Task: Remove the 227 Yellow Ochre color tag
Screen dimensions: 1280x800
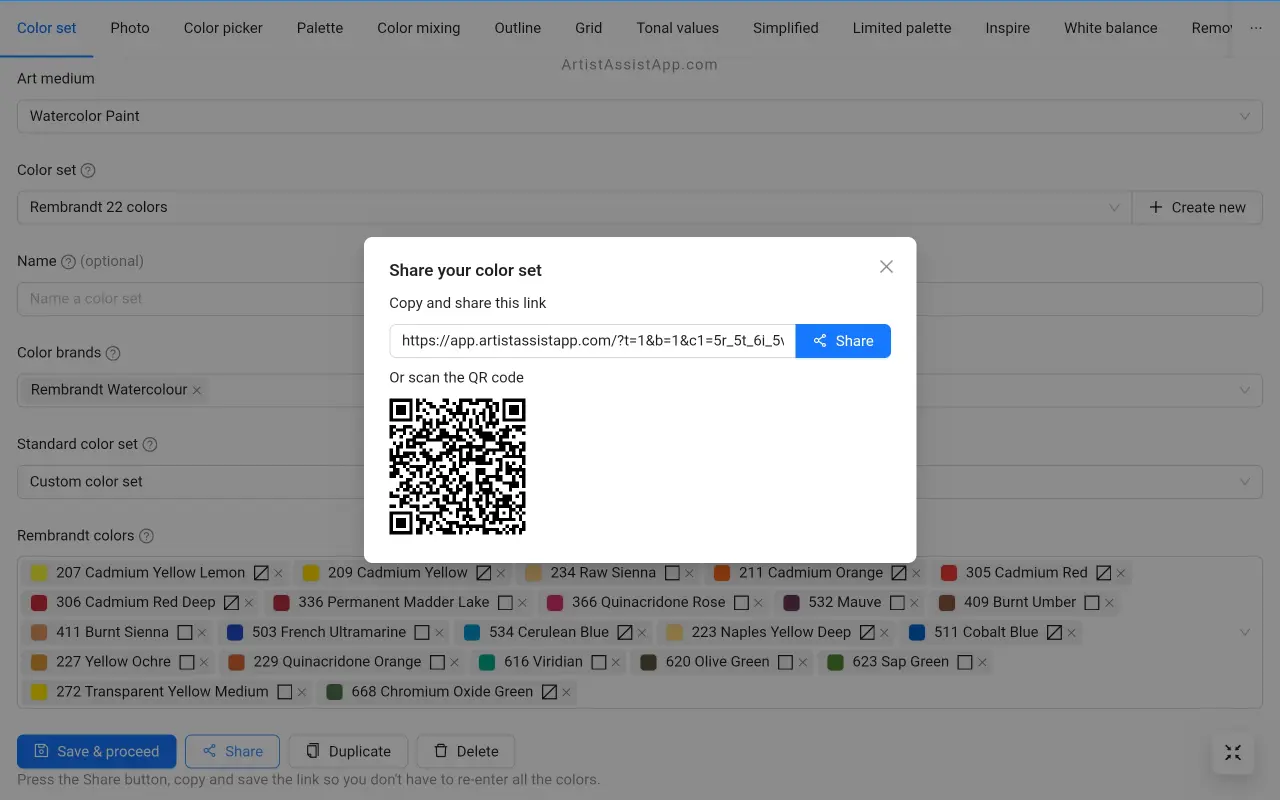Action: click(204, 662)
